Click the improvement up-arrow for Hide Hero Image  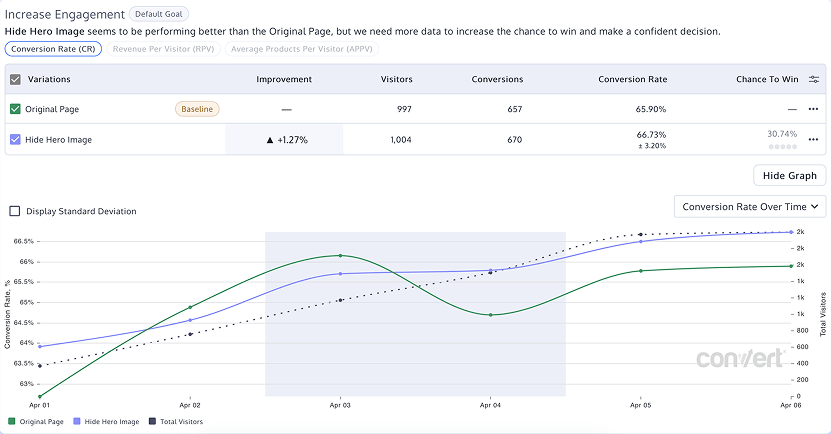270,140
